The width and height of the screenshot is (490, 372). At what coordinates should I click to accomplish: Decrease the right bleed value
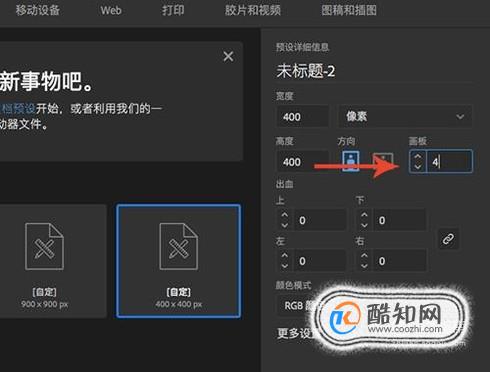(364, 266)
